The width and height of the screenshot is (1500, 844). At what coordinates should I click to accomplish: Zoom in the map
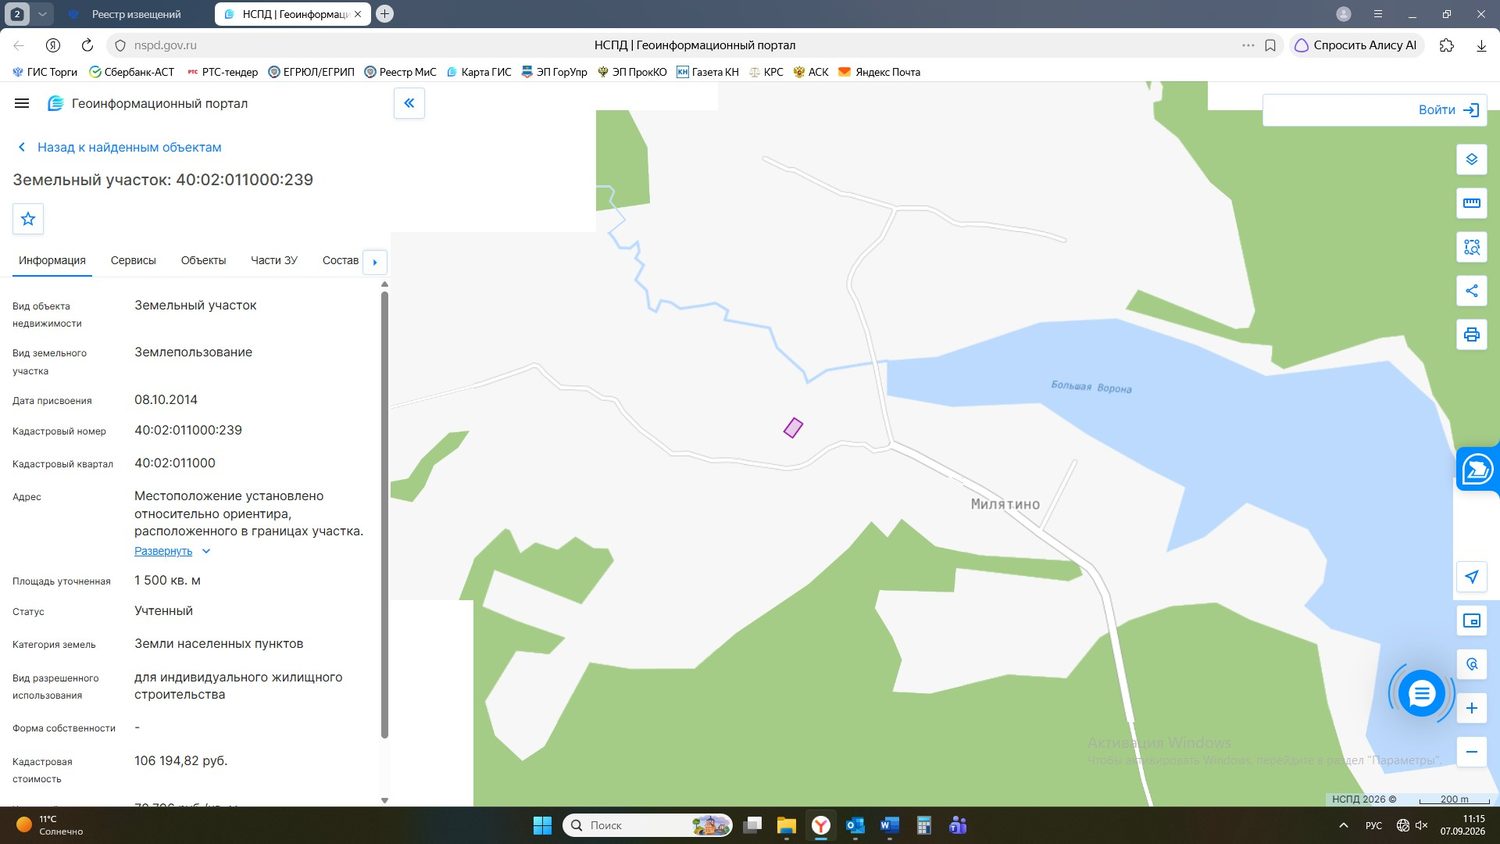tap(1471, 708)
